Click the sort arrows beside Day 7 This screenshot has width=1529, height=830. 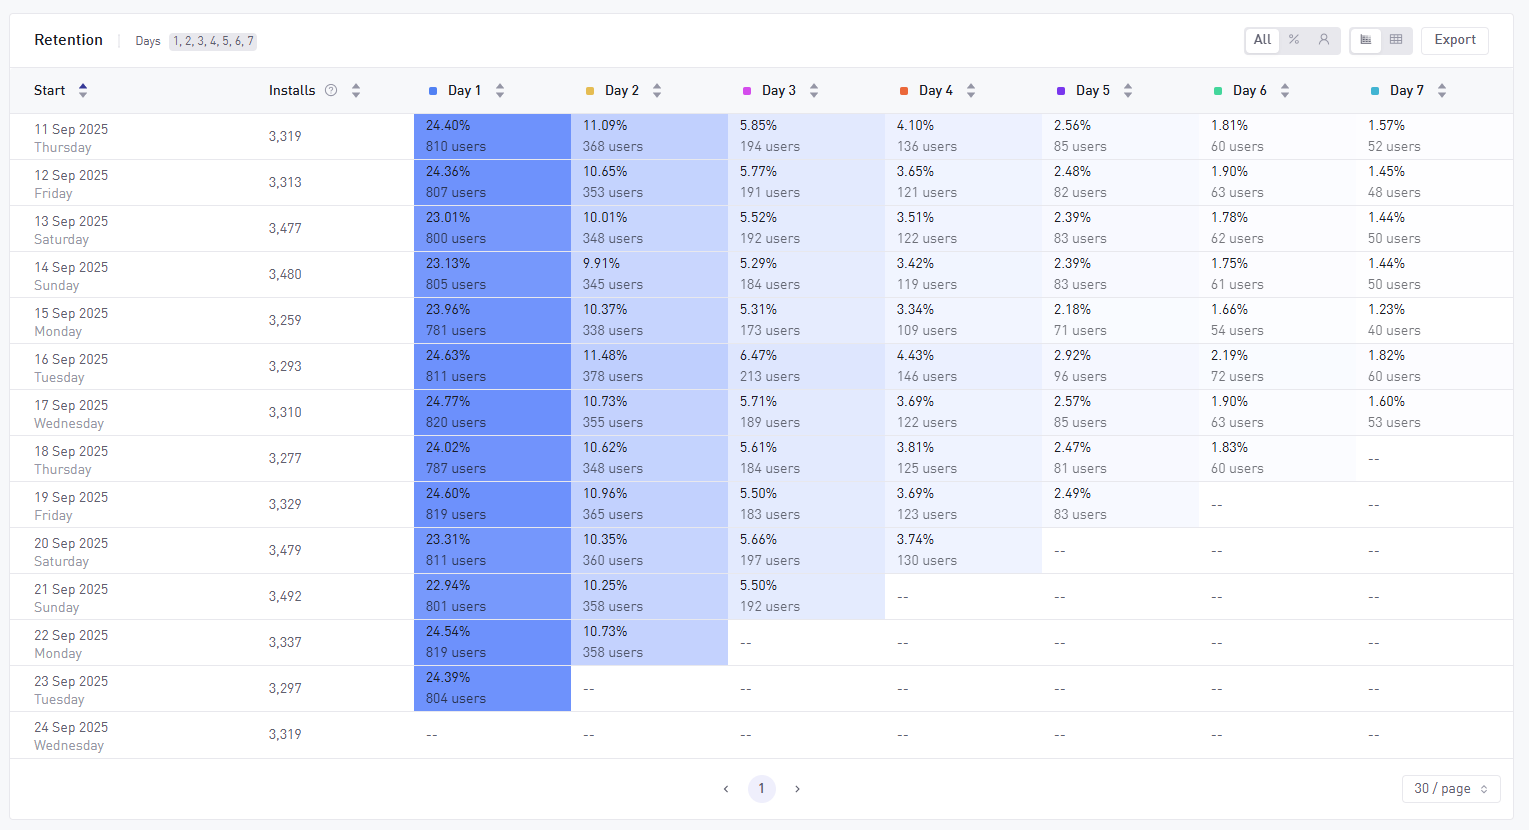[x=1441, y=90]
